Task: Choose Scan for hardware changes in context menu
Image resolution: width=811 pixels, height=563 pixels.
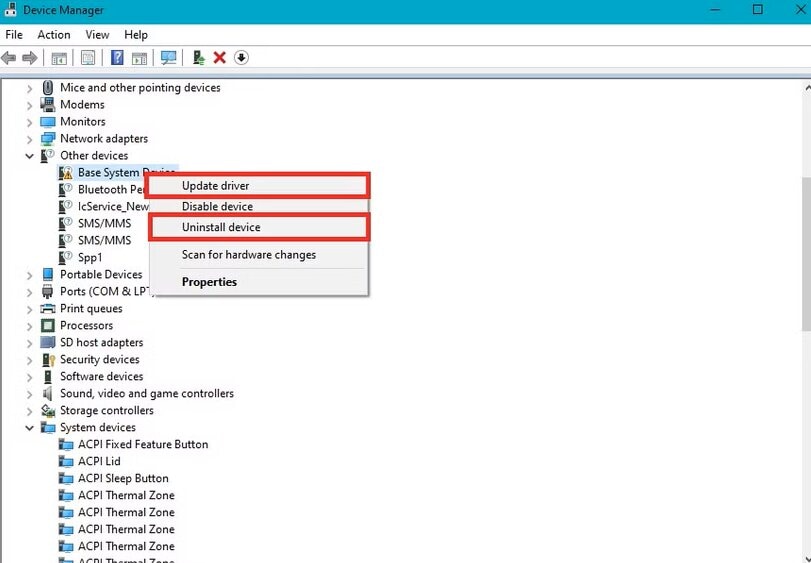Action: click(x=258, y=255)
